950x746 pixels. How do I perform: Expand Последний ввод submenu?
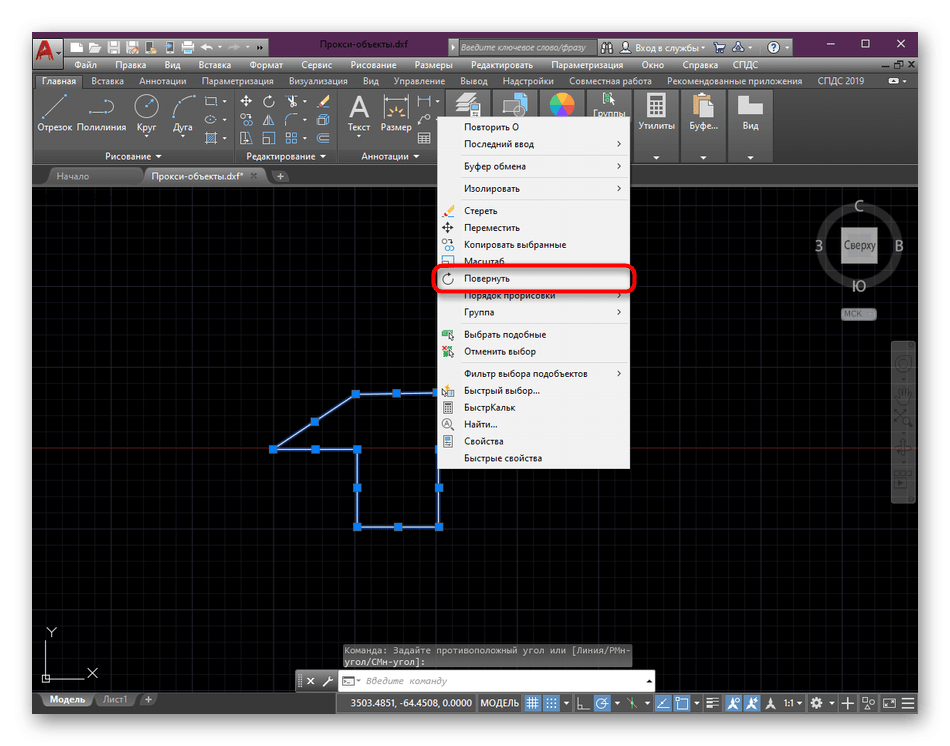click(533, 144)
